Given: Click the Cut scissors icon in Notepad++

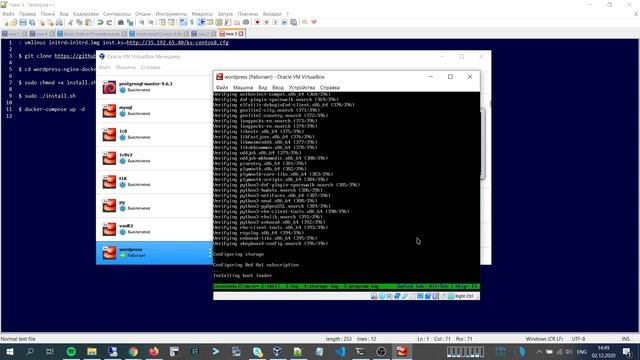Looking at the screenshot, I should tap(71, 23).
